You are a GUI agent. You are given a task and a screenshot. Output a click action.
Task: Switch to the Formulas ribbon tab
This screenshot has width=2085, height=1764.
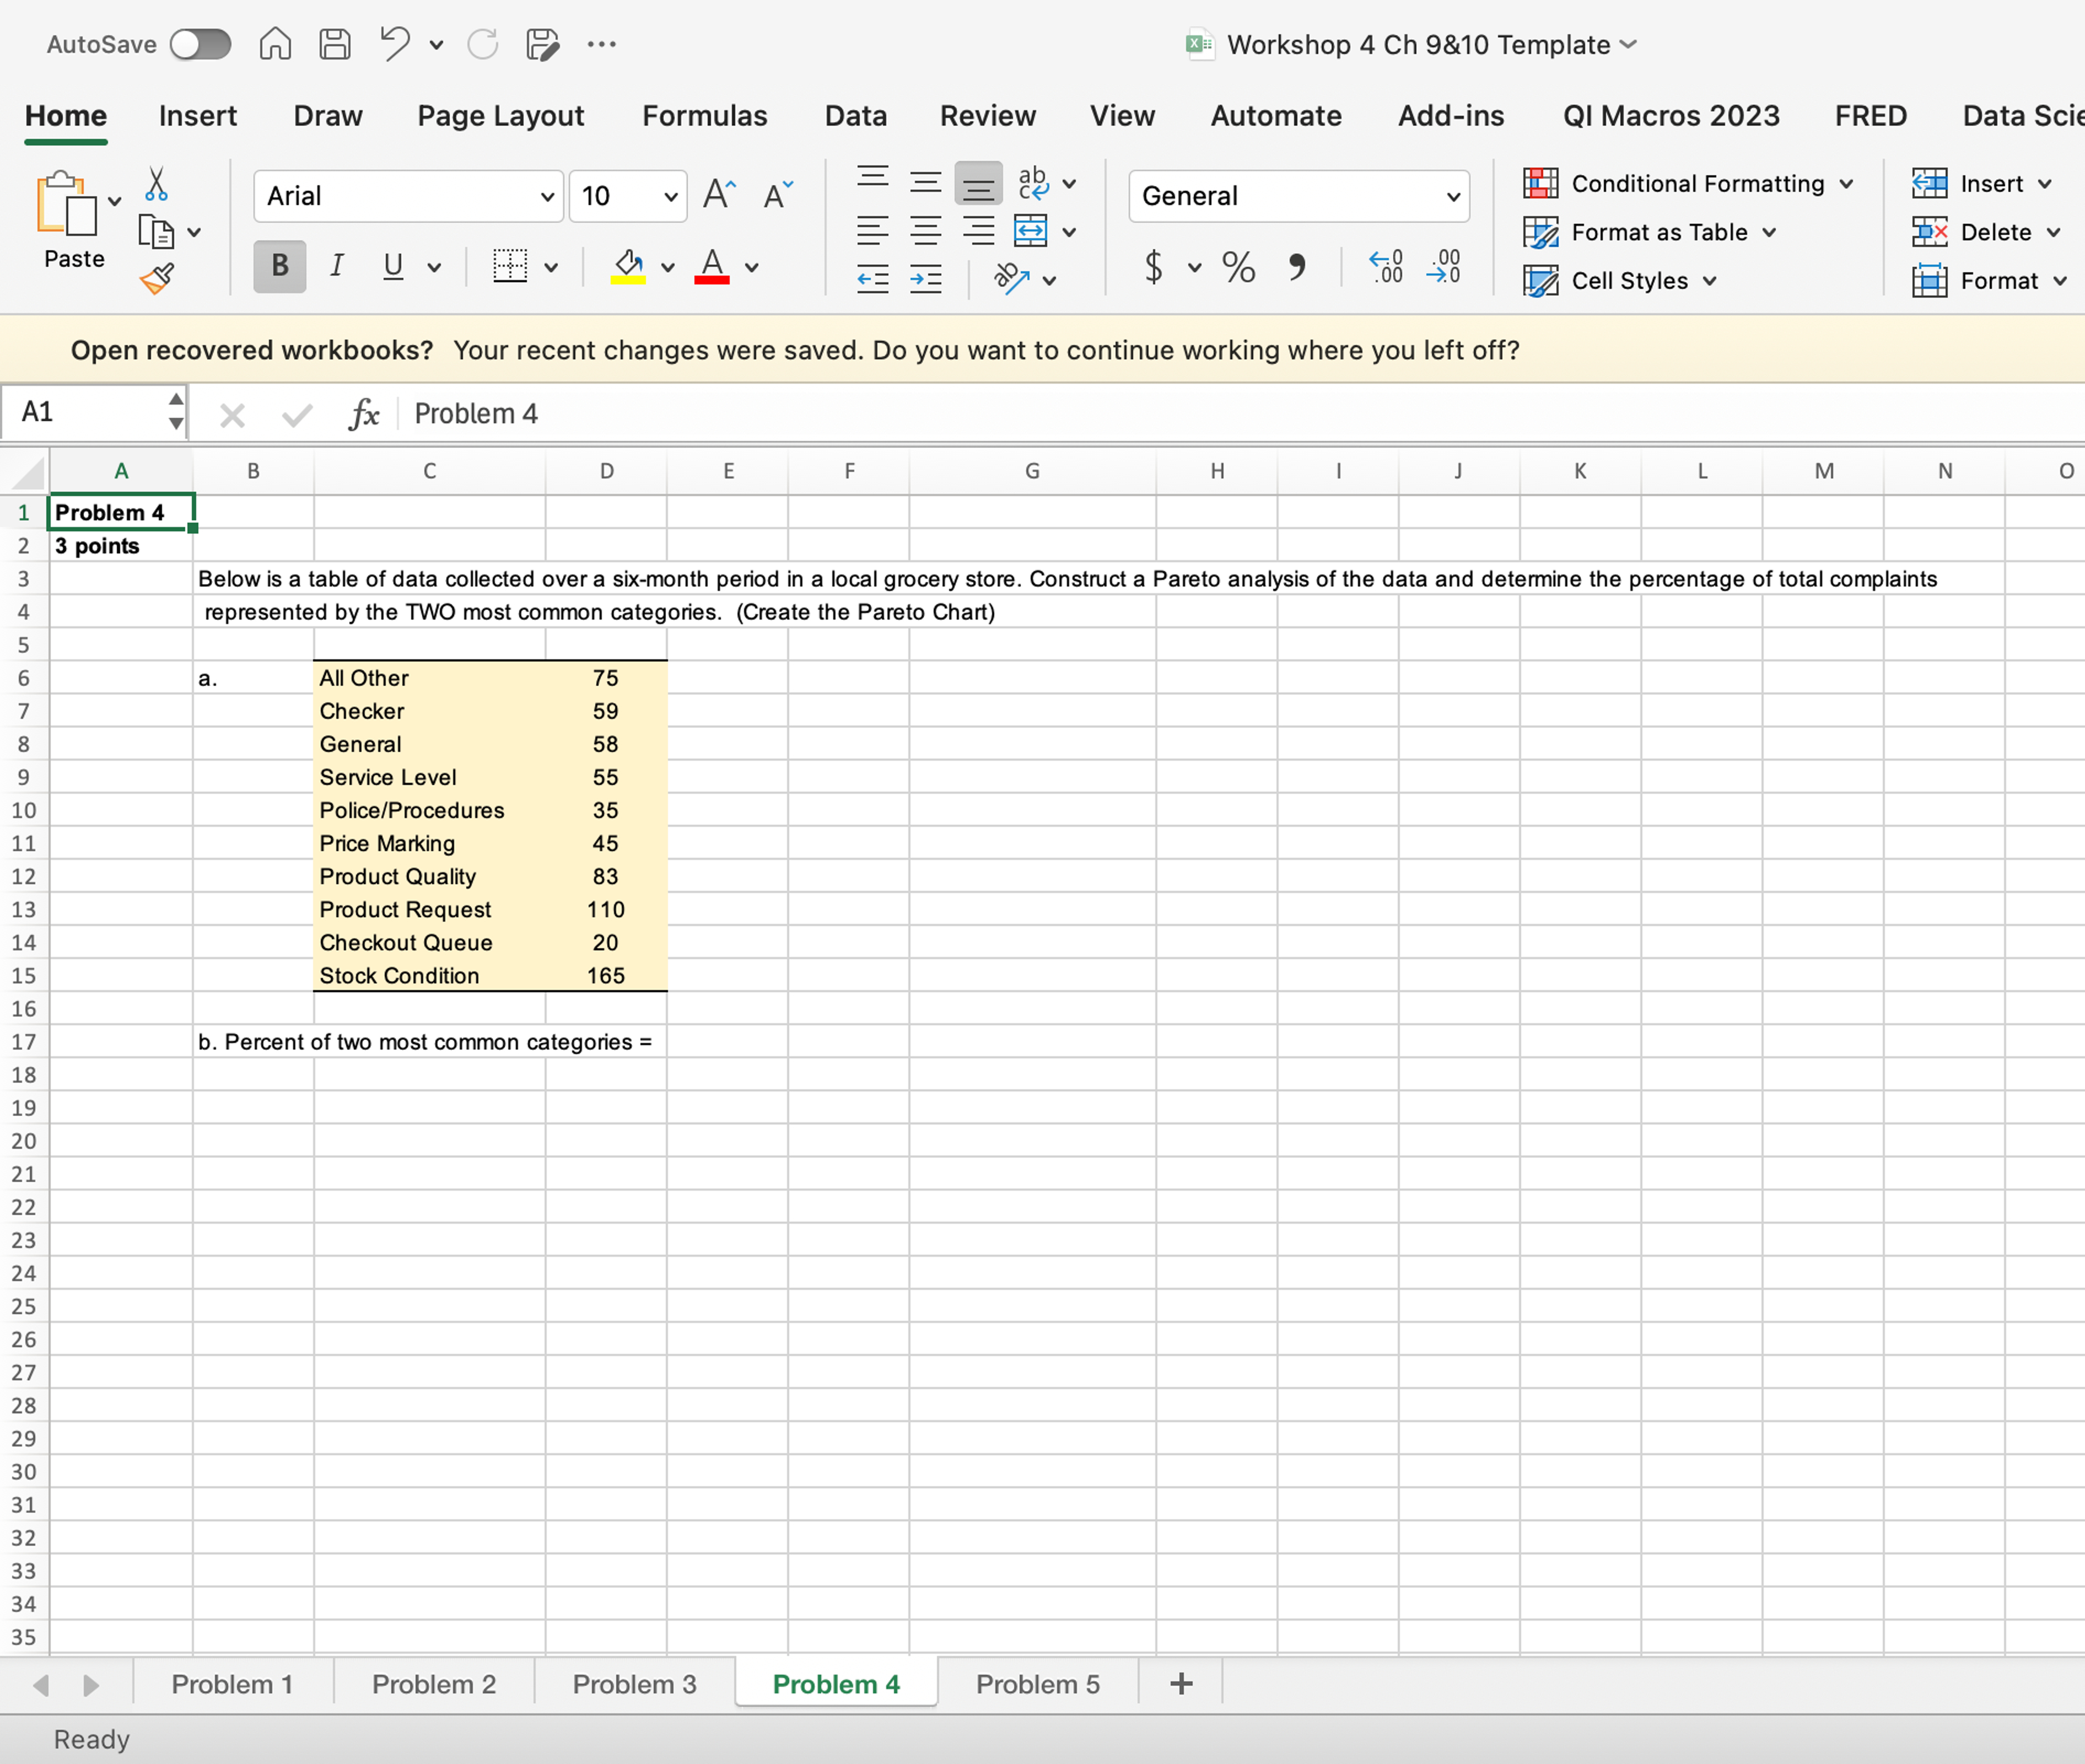click(705, 115)
